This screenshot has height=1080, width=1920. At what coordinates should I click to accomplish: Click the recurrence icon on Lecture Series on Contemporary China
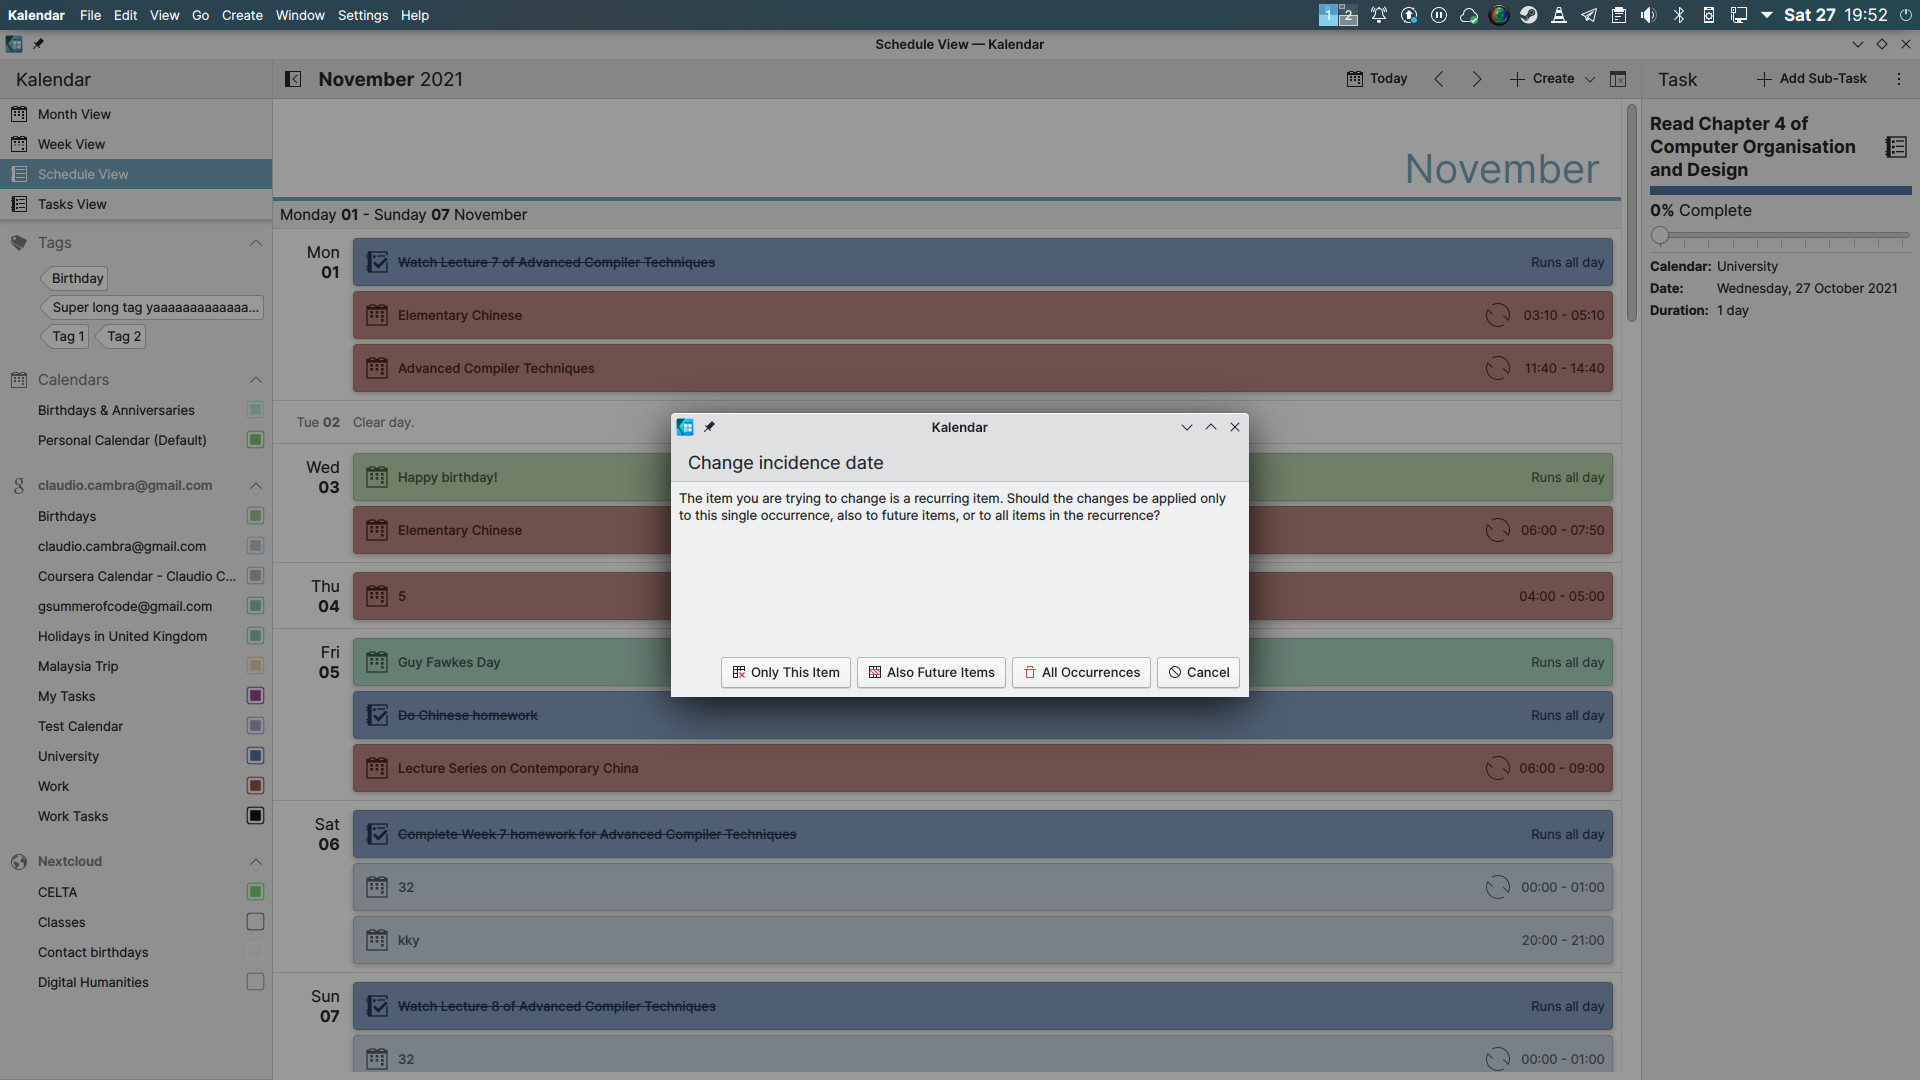point(1498,768)
